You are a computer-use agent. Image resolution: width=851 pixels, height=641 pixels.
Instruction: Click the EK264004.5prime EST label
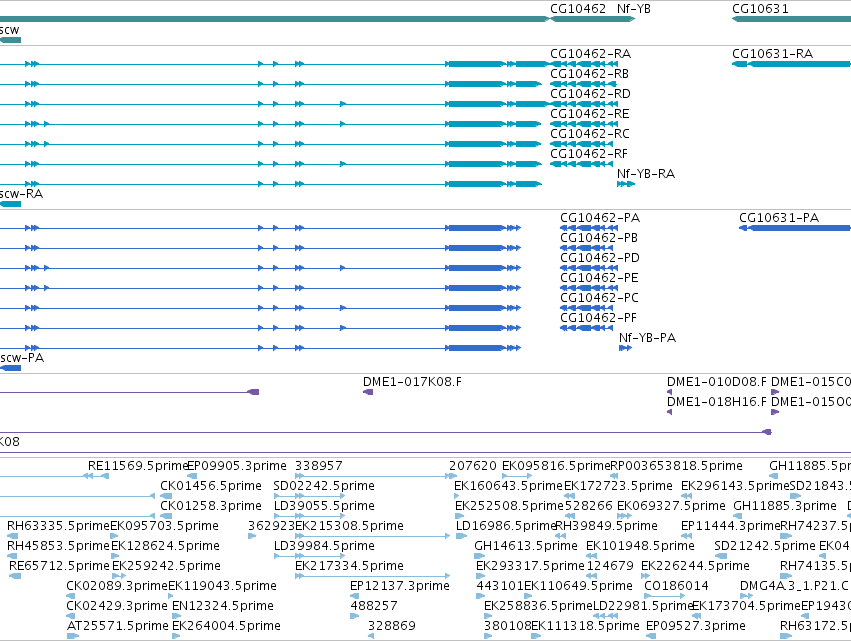click(226, 626)
